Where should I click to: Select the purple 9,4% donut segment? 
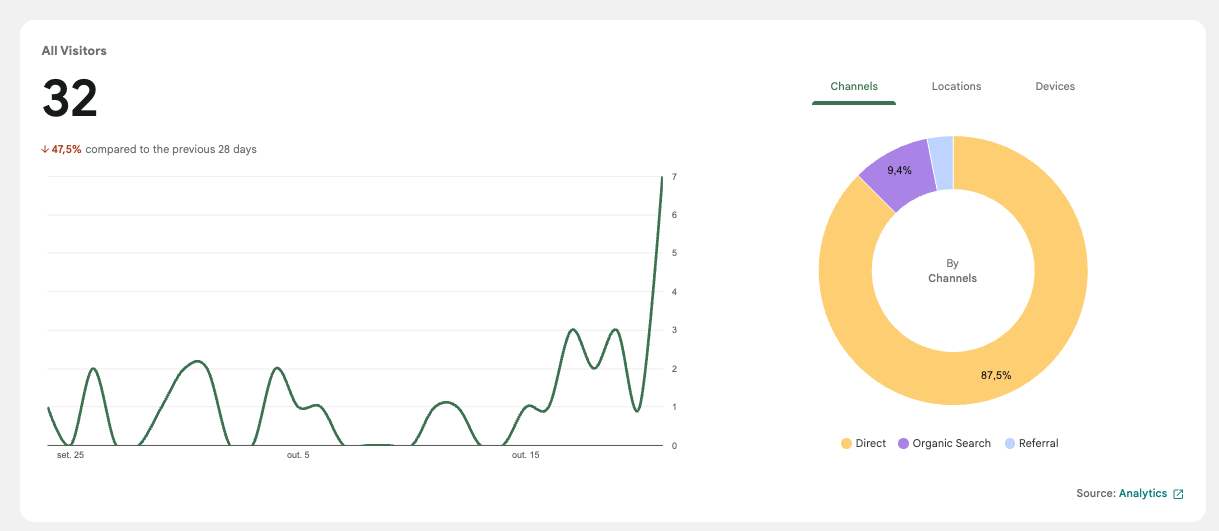tap(896, 177)
